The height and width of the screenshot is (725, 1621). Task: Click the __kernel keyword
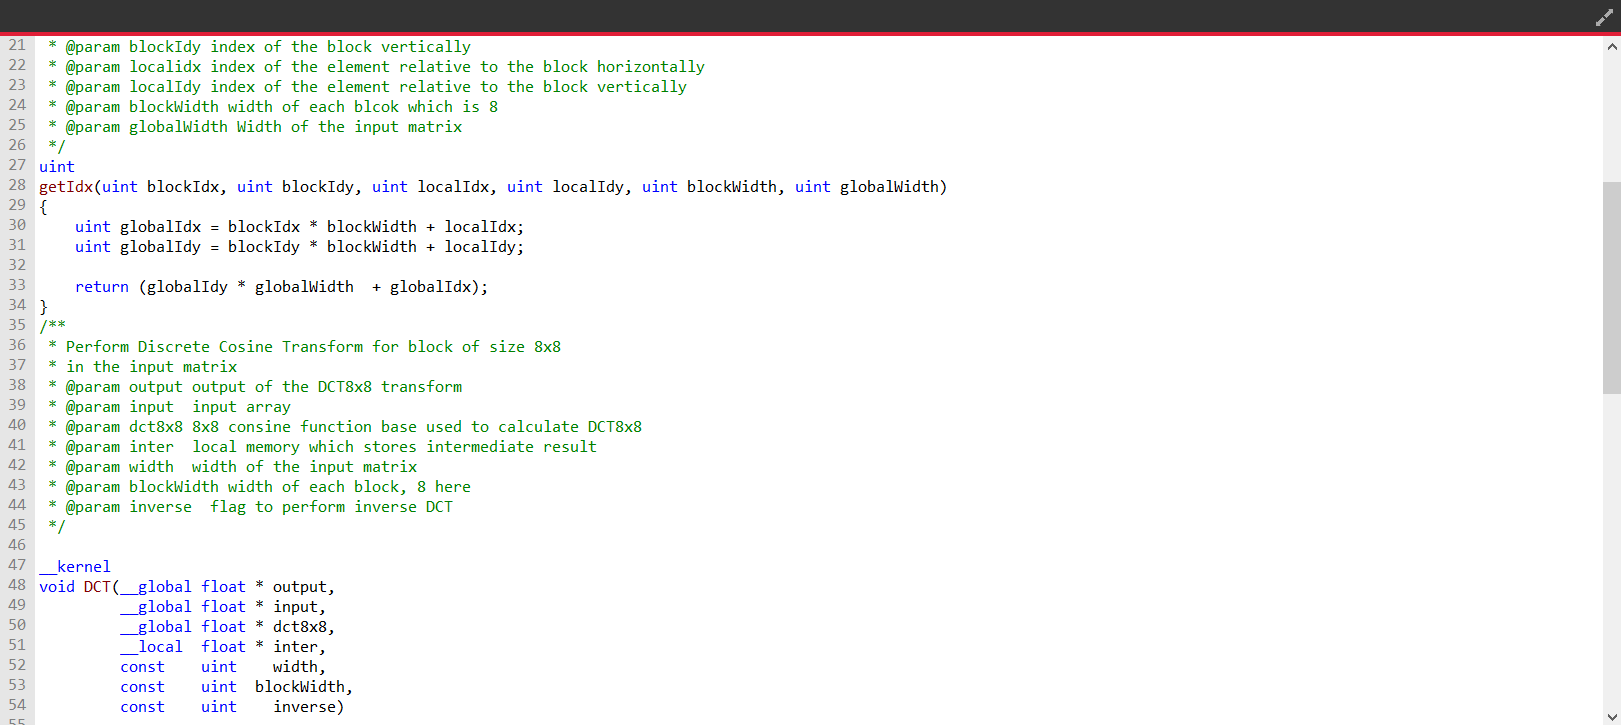tap(75, 567)
